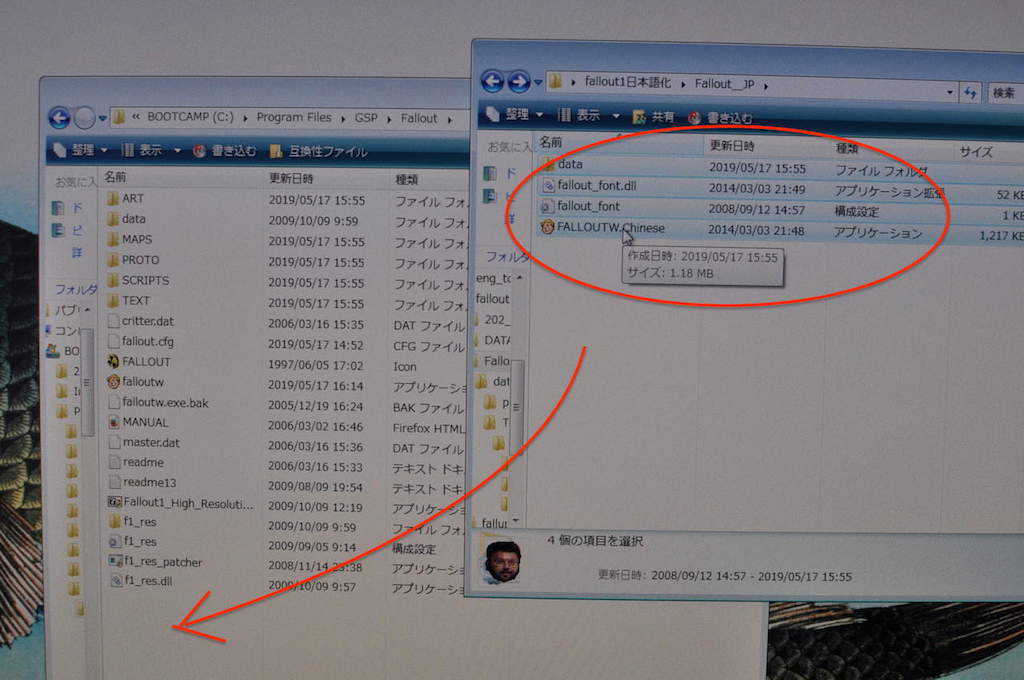The image size is (1024, 680).
Task: Expand the arrow after Program Files breadcrumb
Action: tap(343, 119)
